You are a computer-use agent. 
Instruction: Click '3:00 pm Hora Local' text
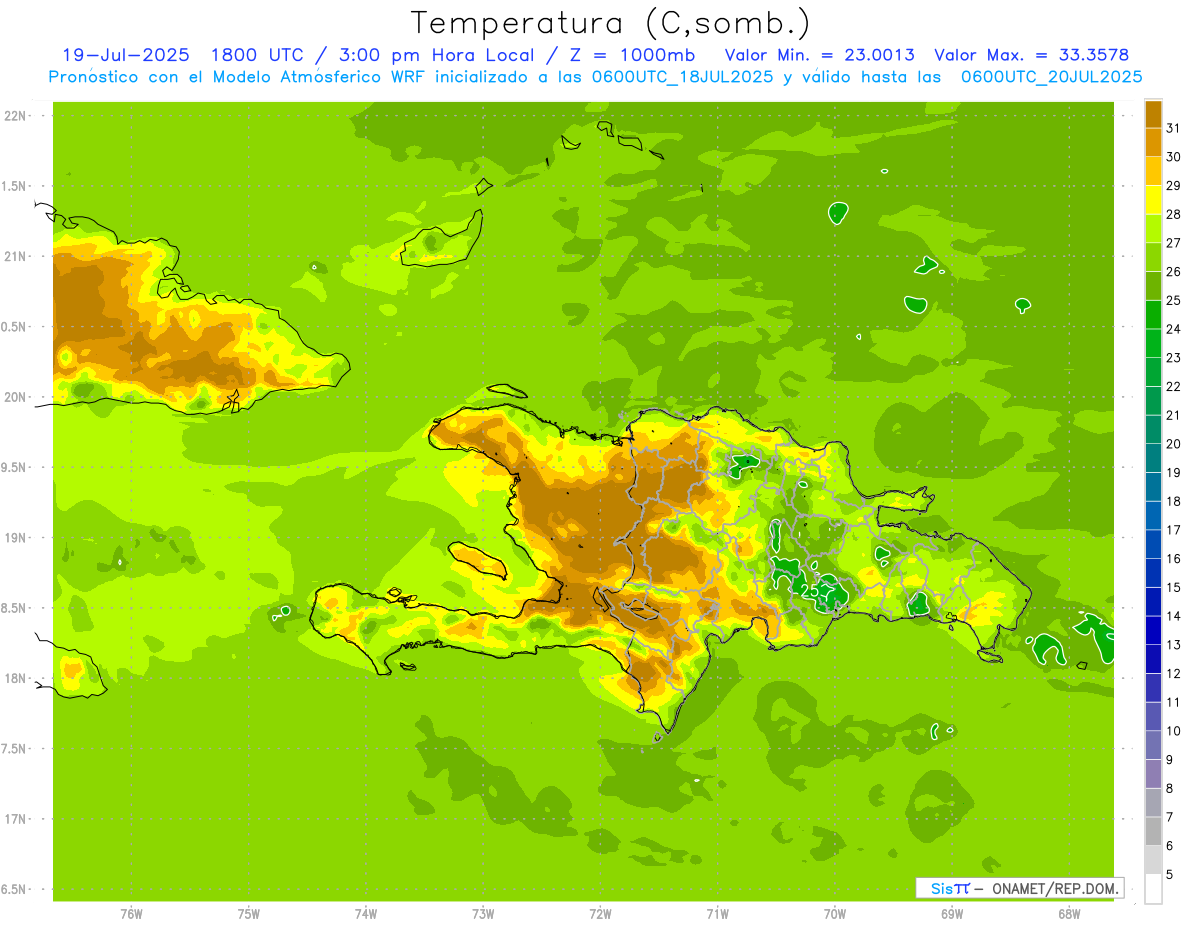click(438, 55)
